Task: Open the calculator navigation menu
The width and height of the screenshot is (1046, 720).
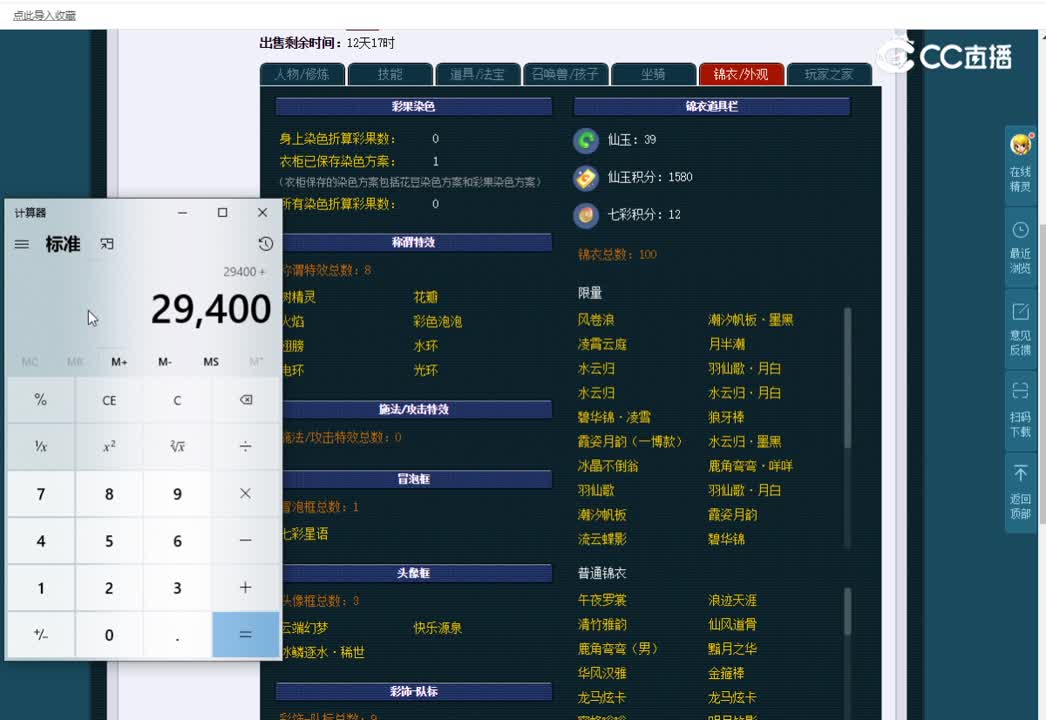Action: [x=22, y=243]
